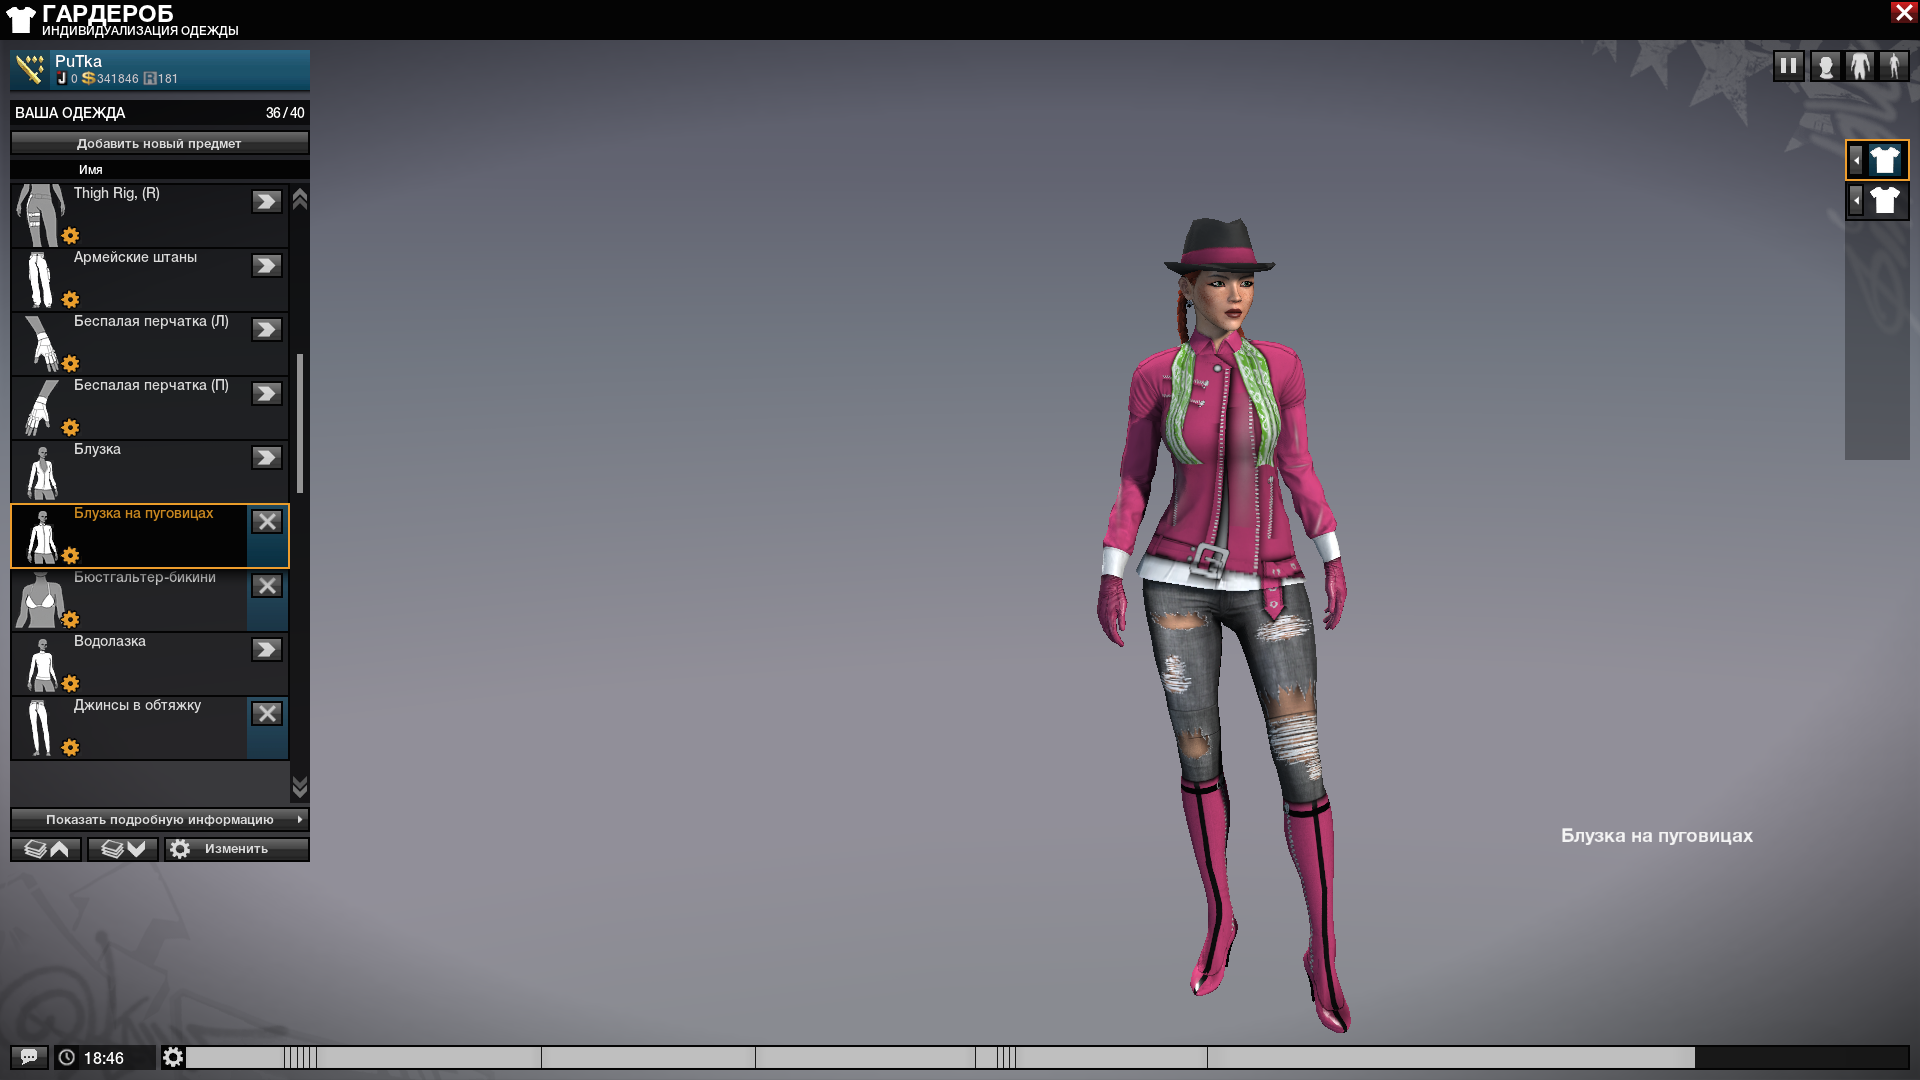Image resolution: width=1920 pixels, height=1080 pixels.
Task: Click the Изменить button
Action: (x=236, y=849)
